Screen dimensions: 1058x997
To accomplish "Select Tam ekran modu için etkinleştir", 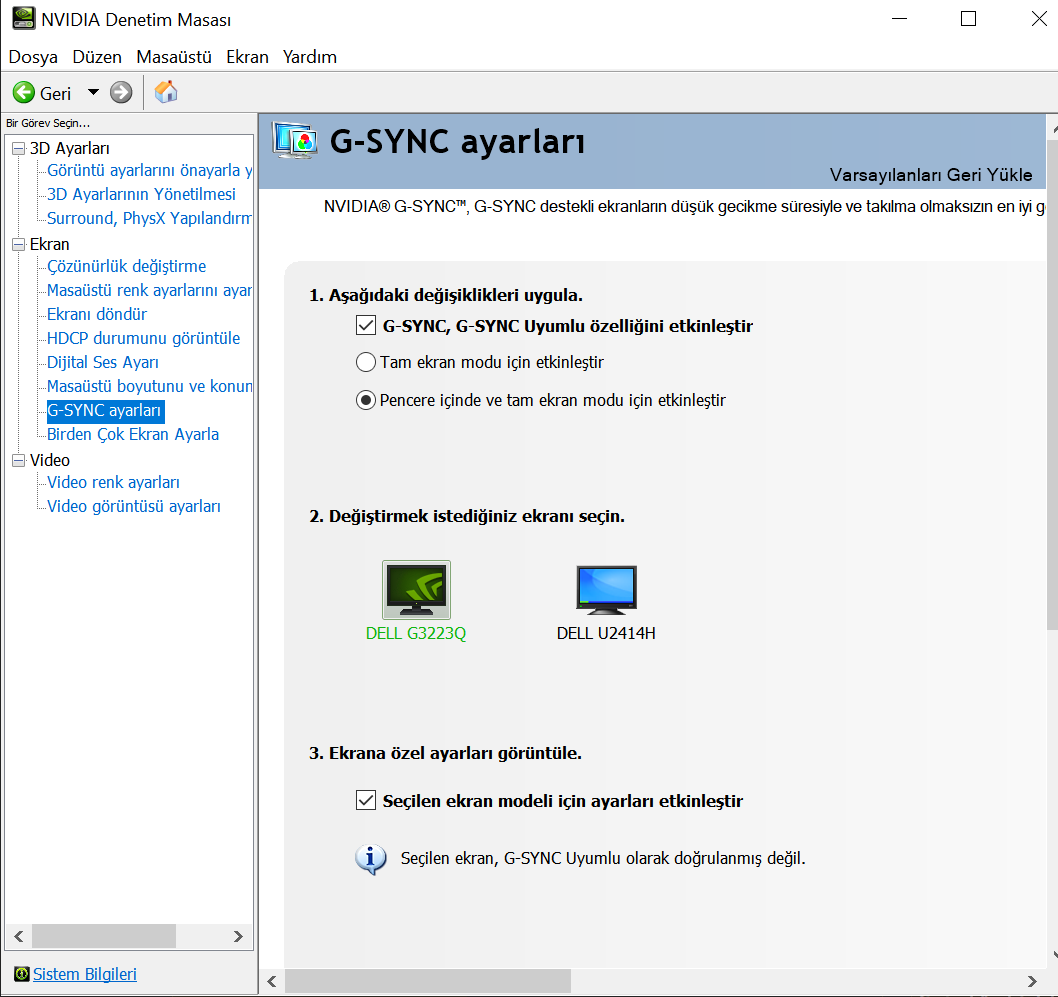I will (x=366, y=362).
